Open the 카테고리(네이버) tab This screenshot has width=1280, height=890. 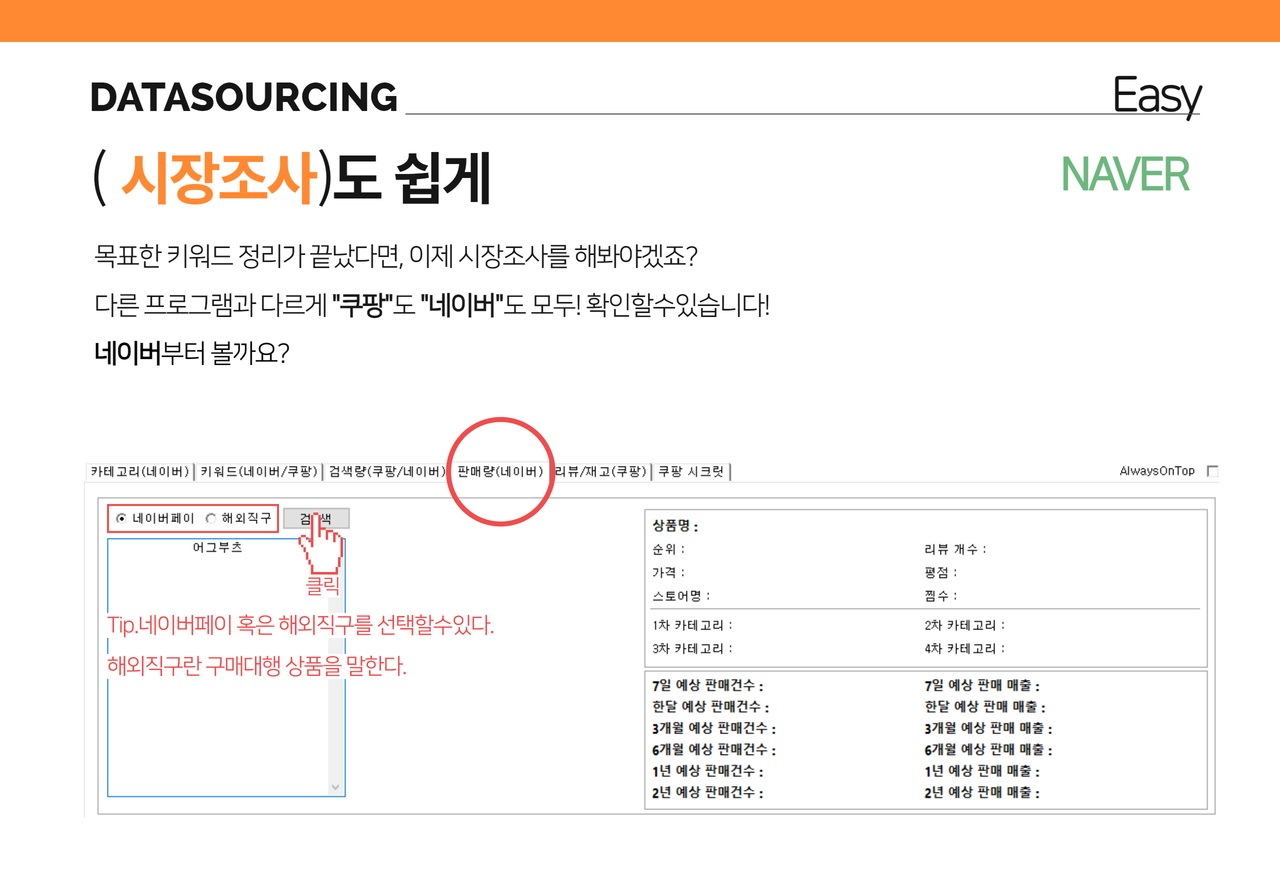pos(140,471)
